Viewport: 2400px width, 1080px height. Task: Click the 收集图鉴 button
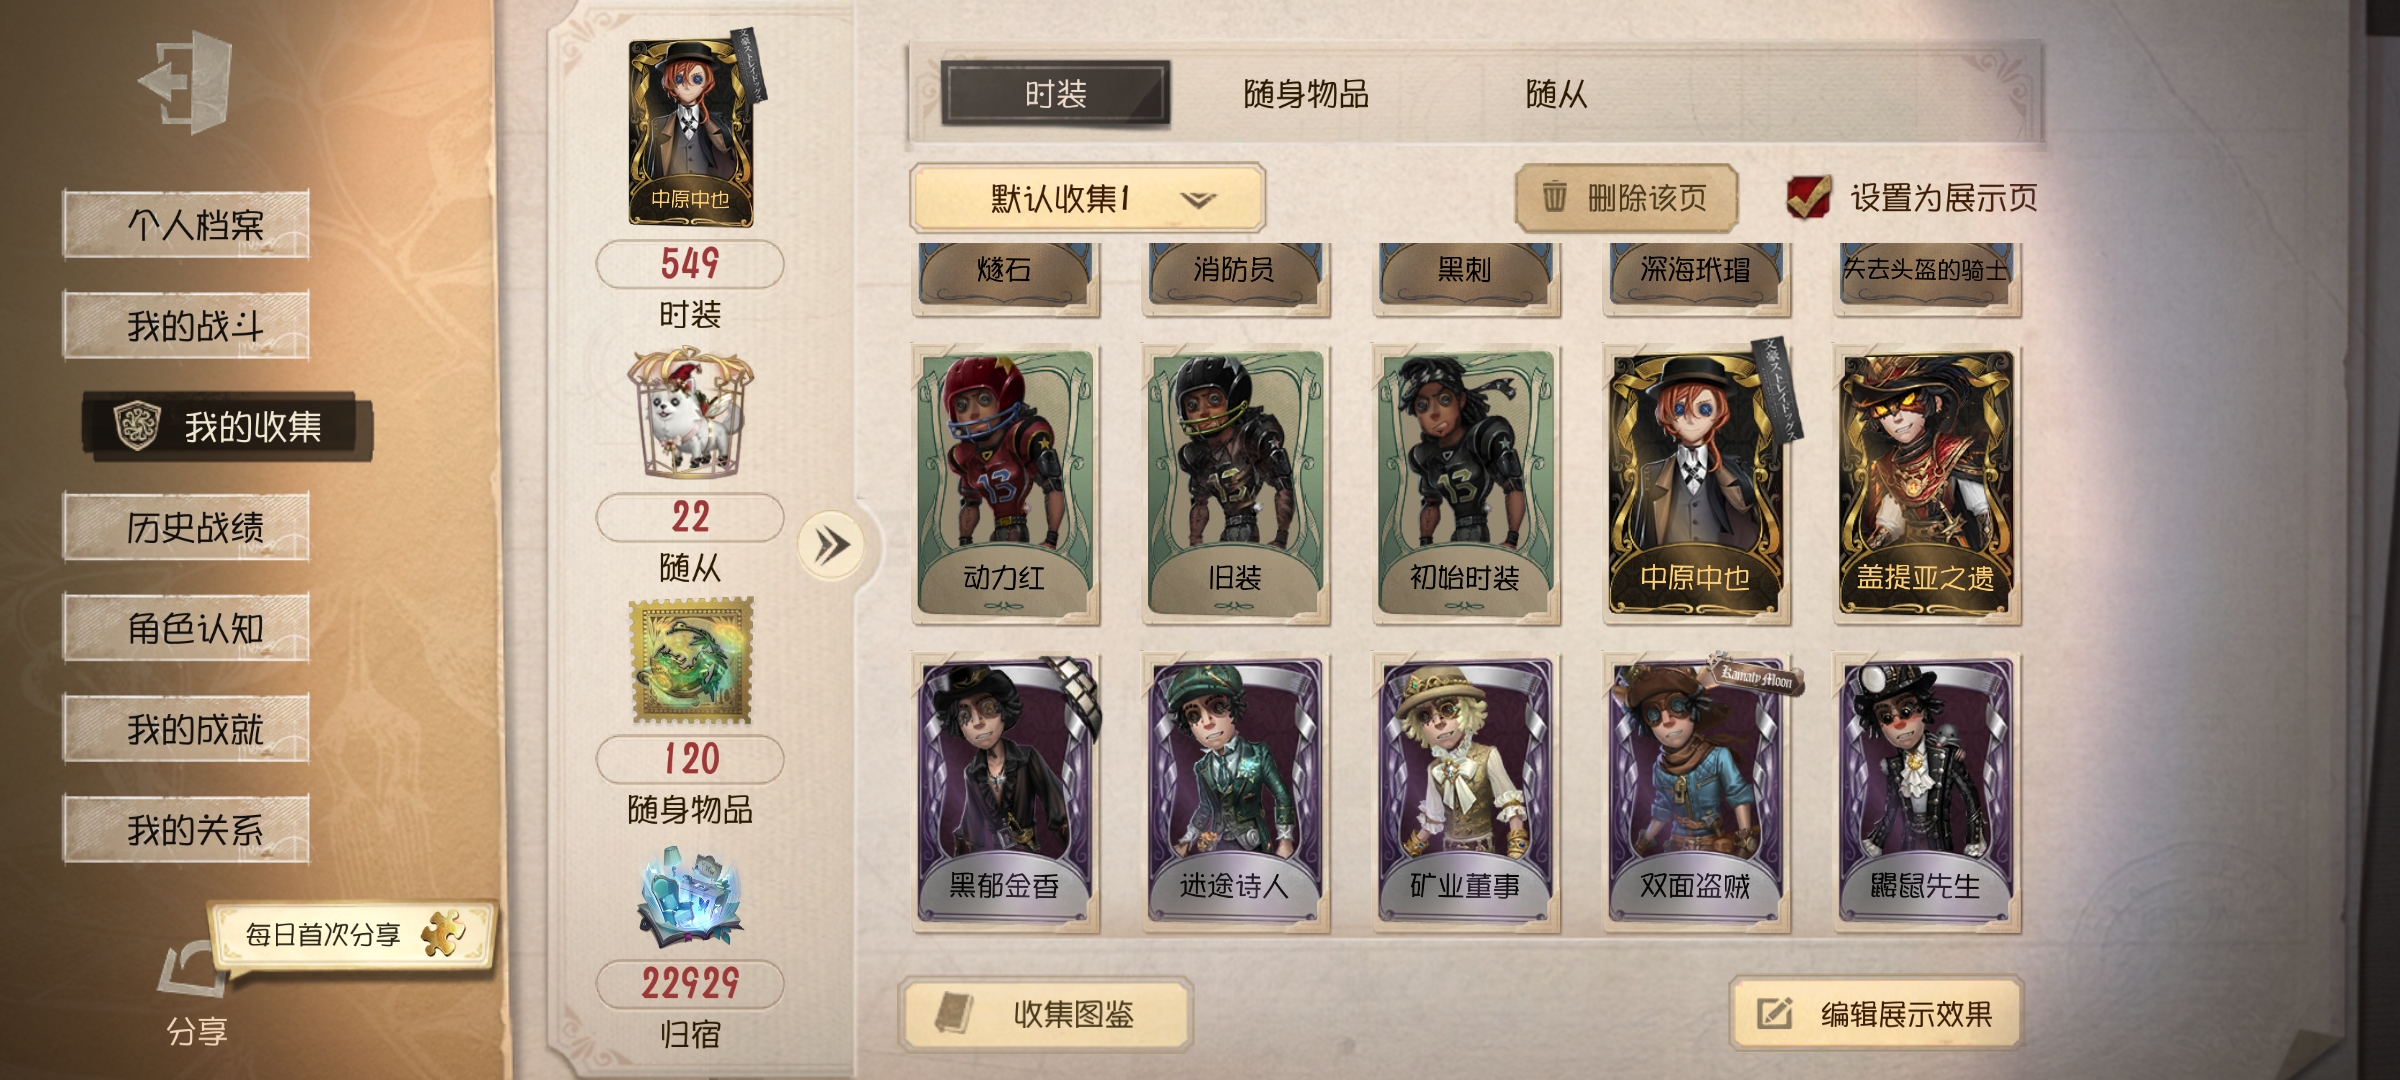(1046, 1014)
